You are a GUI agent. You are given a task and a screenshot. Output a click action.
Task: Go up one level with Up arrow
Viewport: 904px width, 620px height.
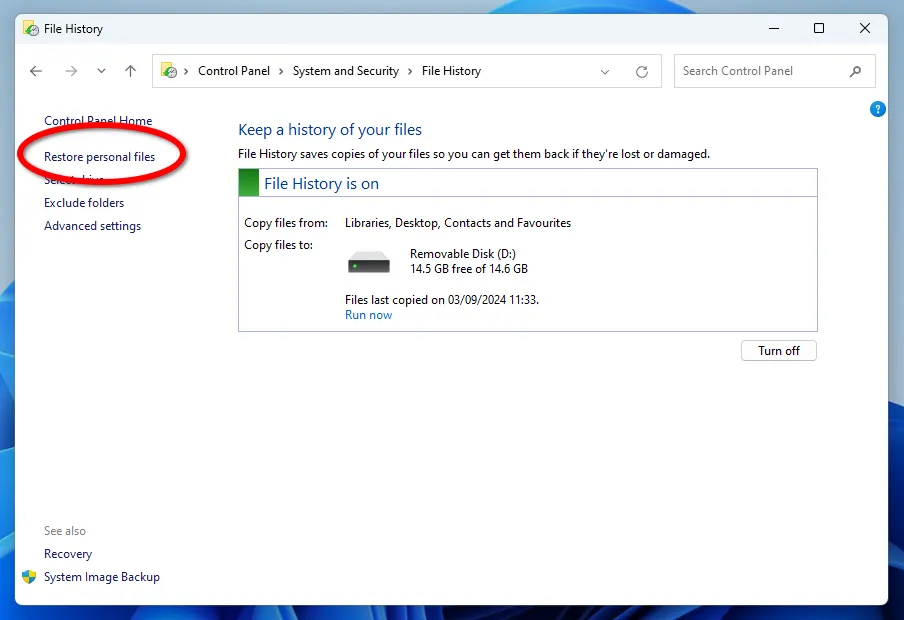(130, 71)
